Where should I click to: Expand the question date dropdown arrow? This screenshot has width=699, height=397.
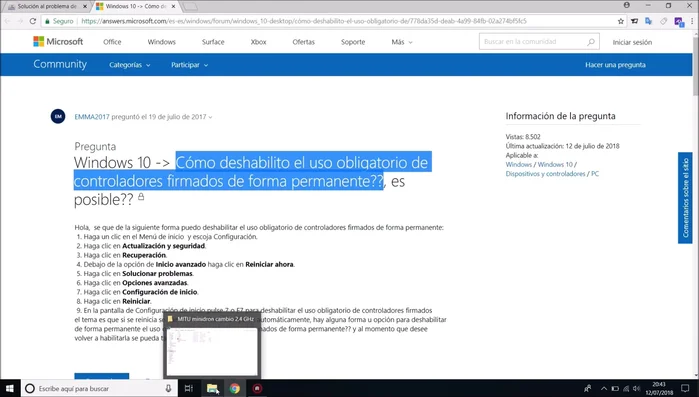[x=210, y=117]
